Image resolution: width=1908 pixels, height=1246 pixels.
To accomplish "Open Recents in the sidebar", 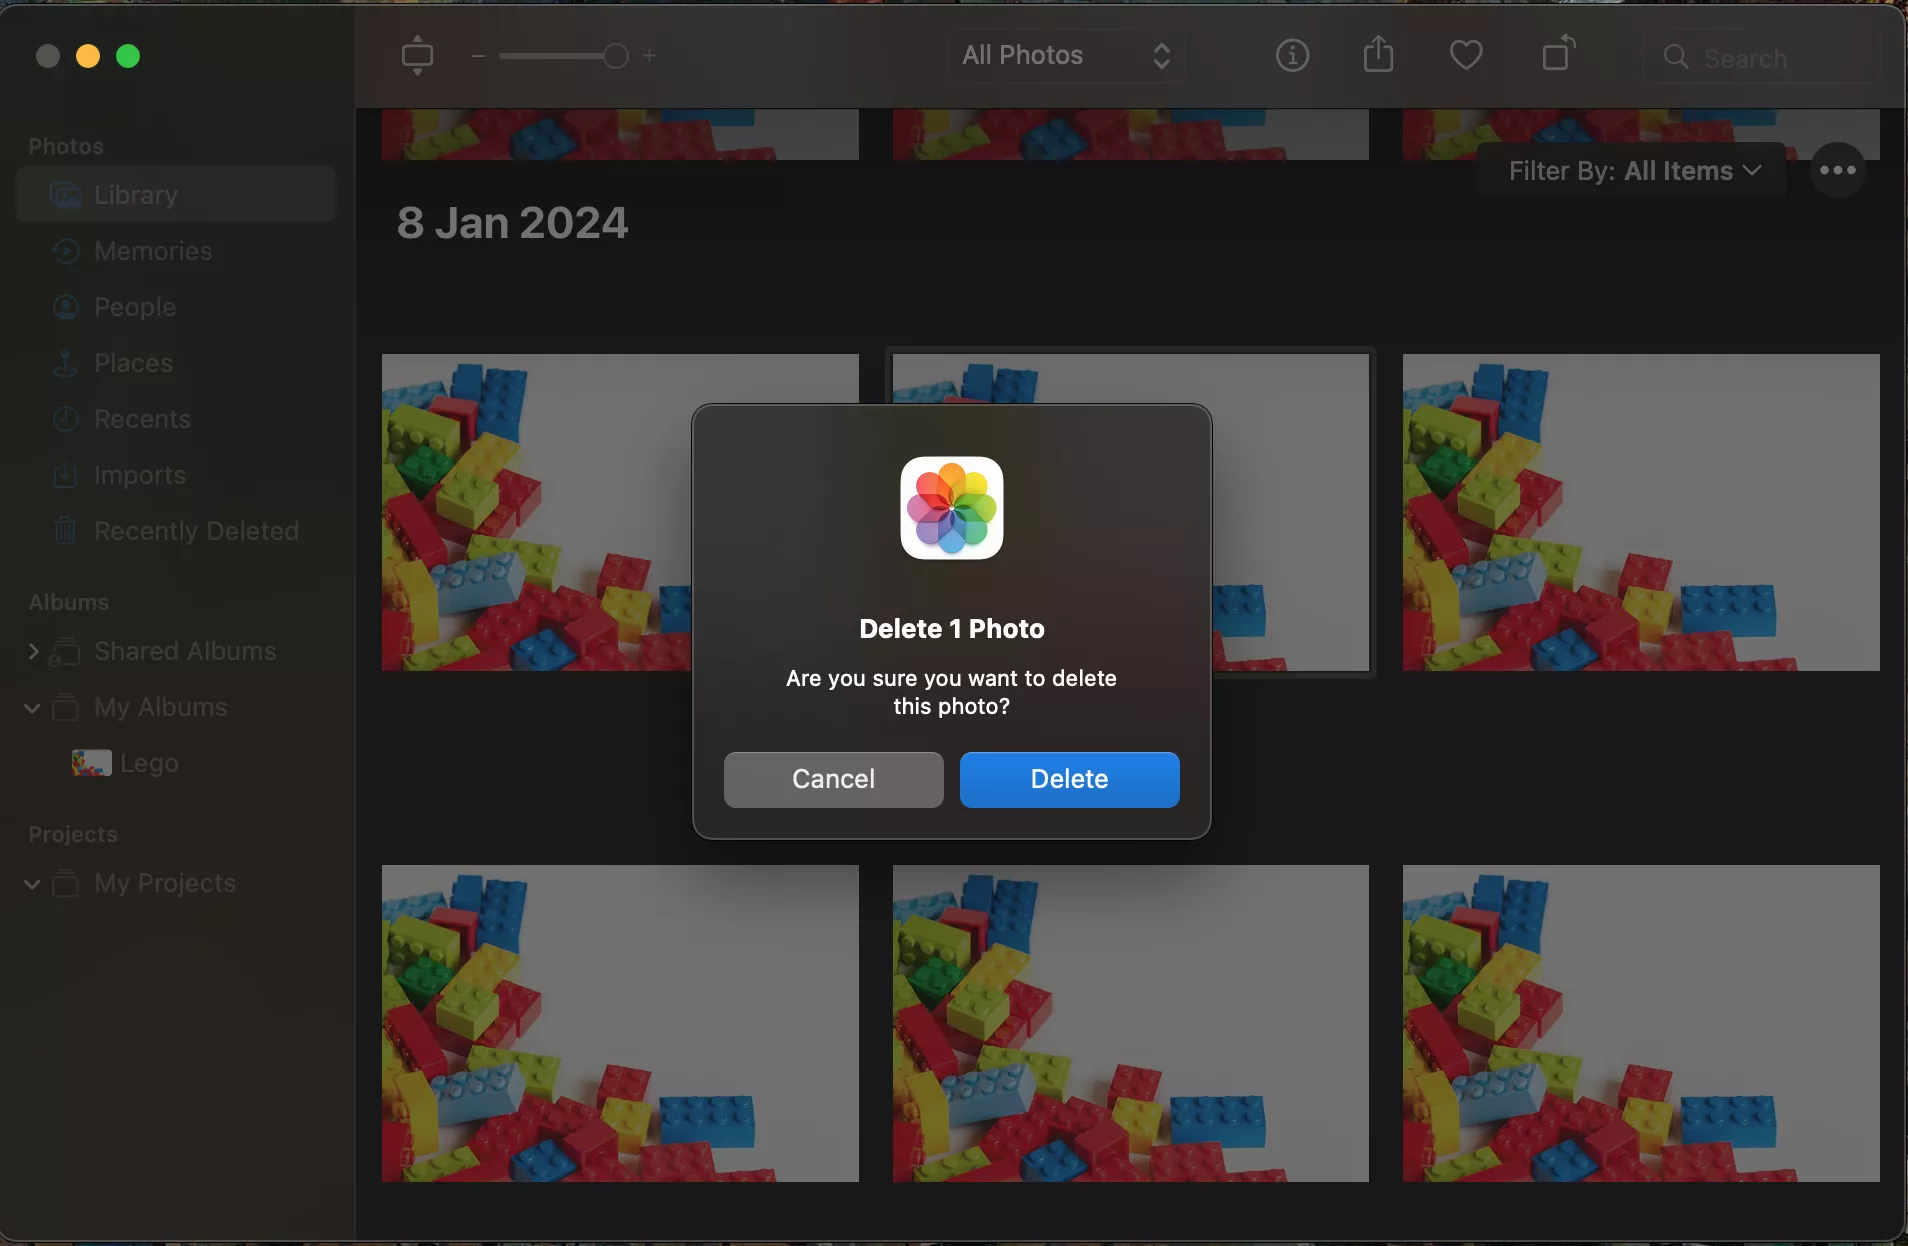I will (x=176, y=419).
